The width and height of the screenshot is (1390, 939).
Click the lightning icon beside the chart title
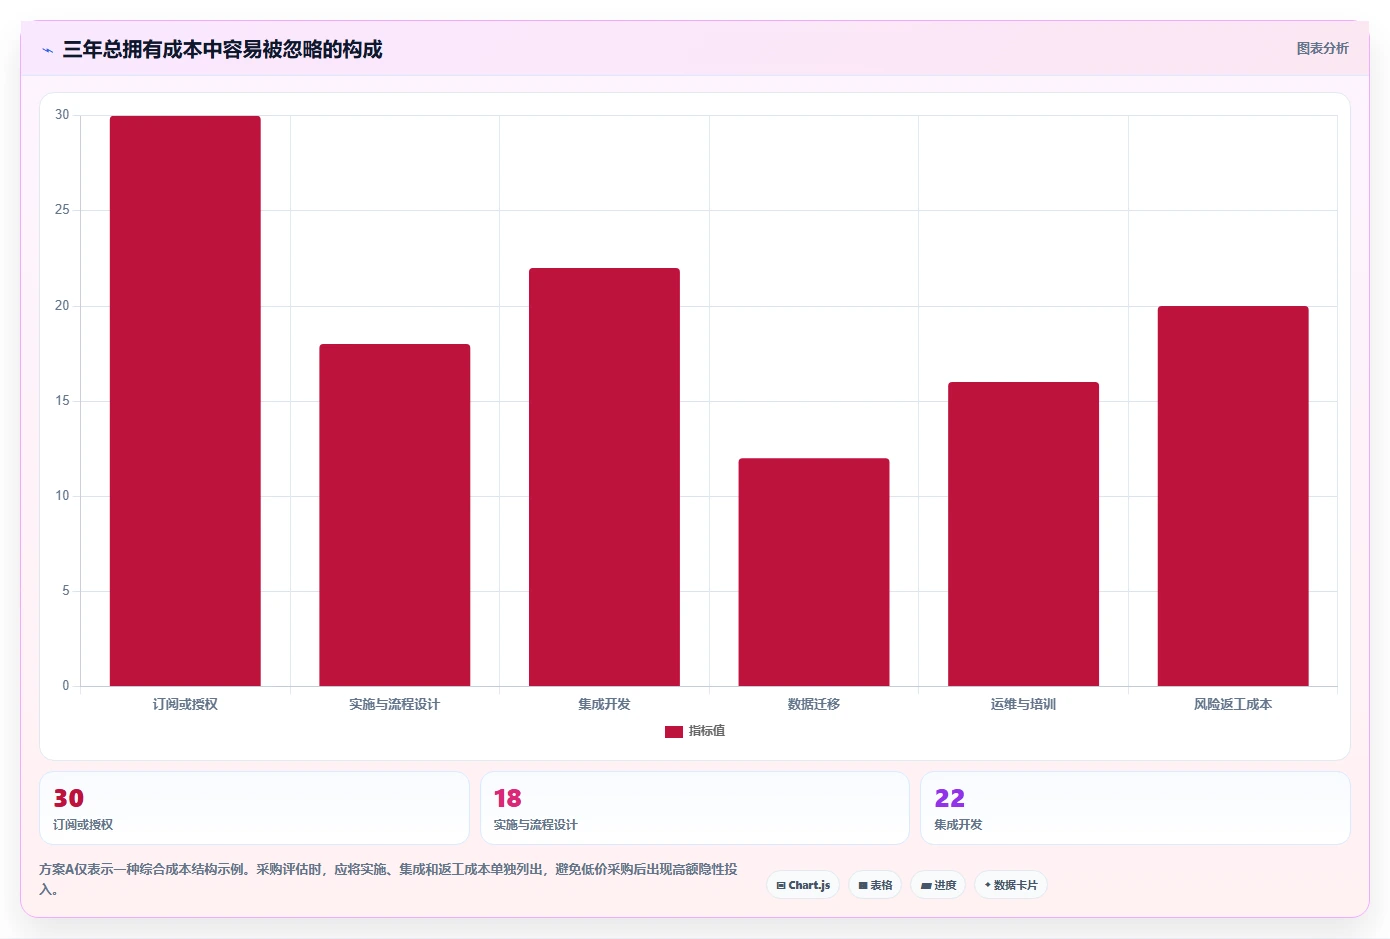(x=48, y=50)
